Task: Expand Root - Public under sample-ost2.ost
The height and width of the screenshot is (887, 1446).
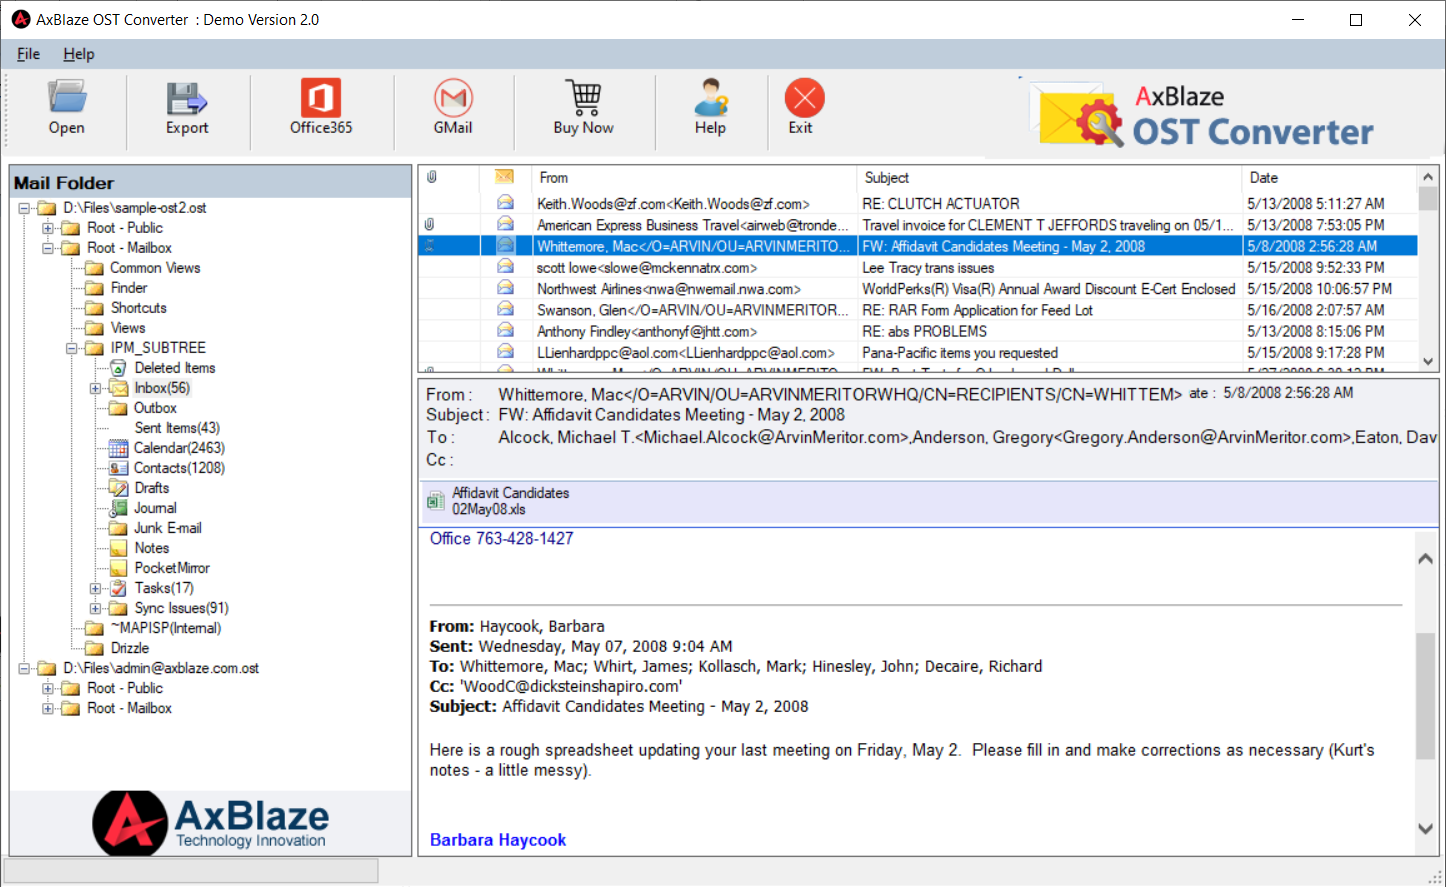Action: coord(48,228)
